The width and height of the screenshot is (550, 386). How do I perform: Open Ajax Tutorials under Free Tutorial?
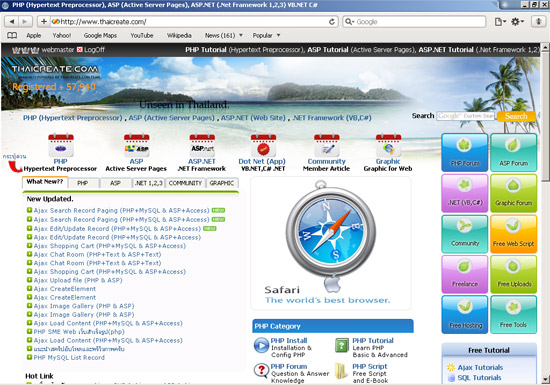pos(480,367)
